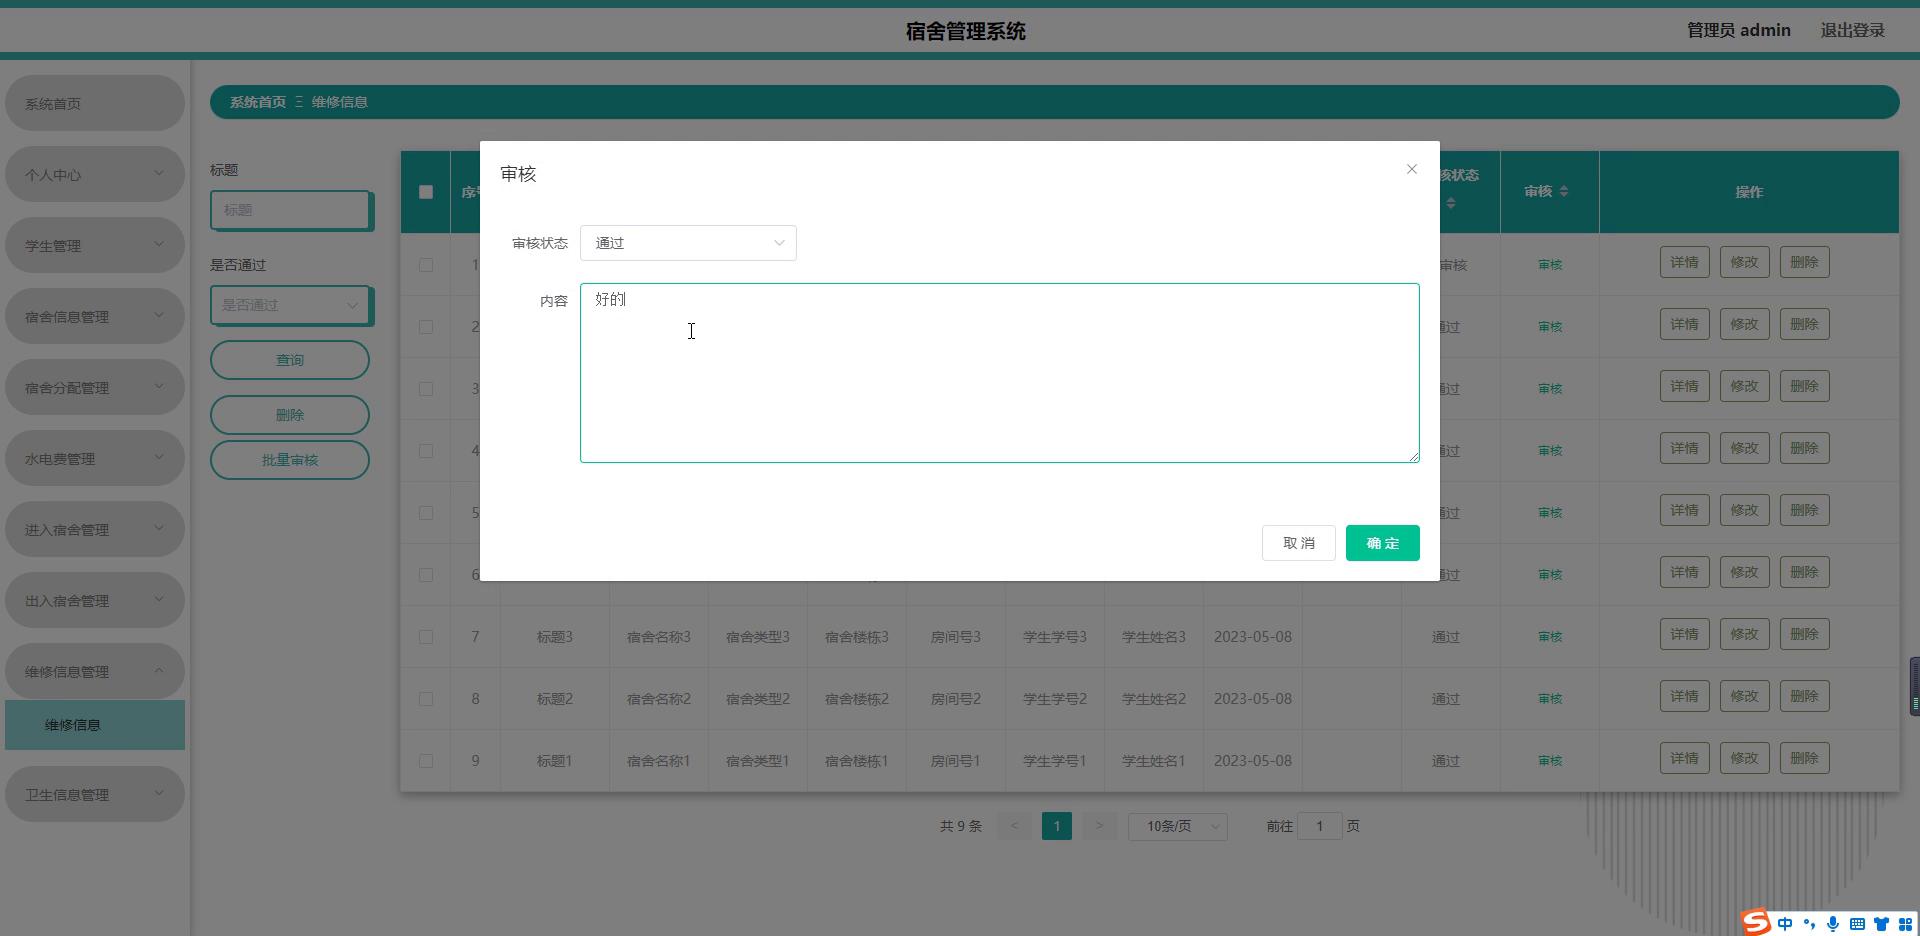
Task: Go to pagination page 1
Action: pos(1057,826)
